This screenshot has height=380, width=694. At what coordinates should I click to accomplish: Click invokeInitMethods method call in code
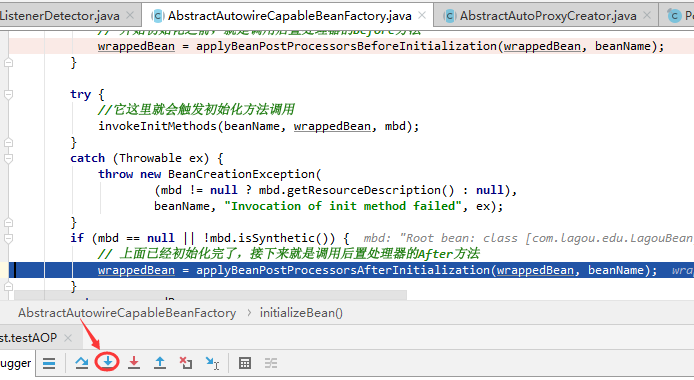pyautogui.click(x=158, y=127)
